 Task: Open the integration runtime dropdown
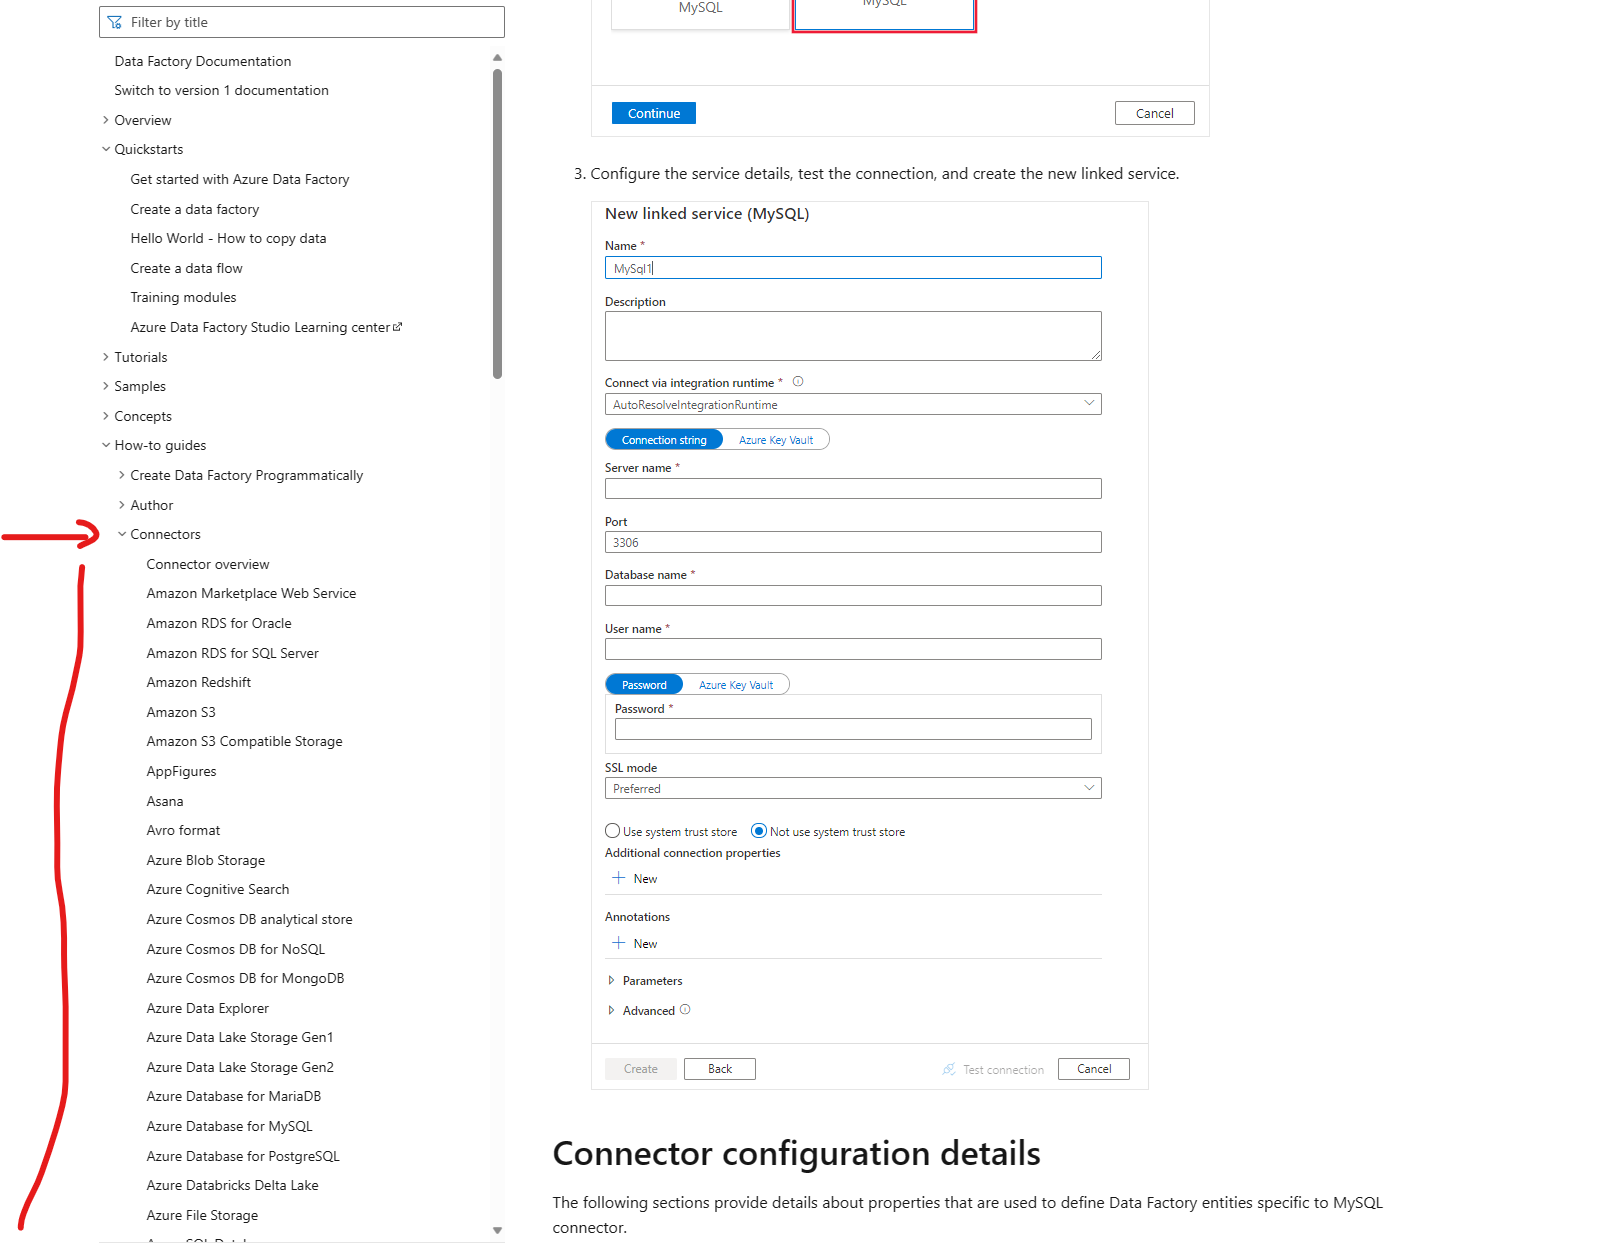coord(853,404)
